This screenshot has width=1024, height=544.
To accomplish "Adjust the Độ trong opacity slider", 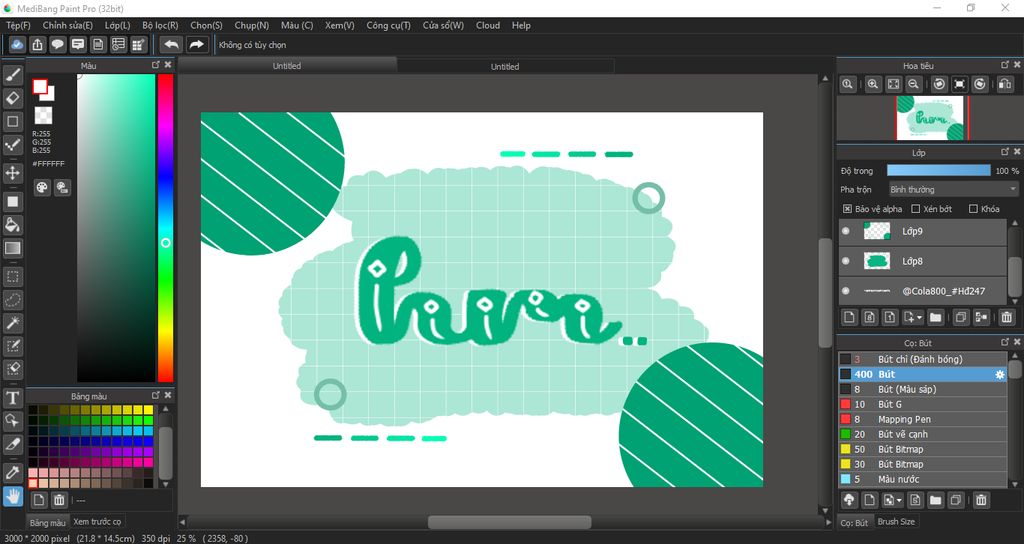I will (x=938, y=170).
